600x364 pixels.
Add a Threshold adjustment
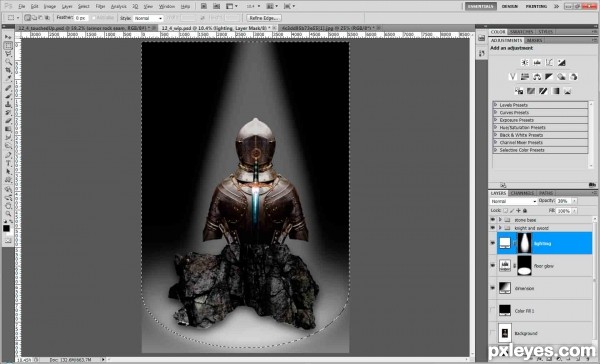[543, 91]
